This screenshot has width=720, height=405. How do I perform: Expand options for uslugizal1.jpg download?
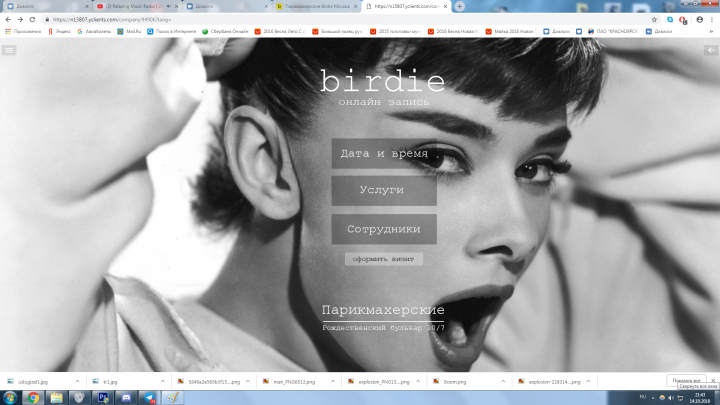pos(77,382)
